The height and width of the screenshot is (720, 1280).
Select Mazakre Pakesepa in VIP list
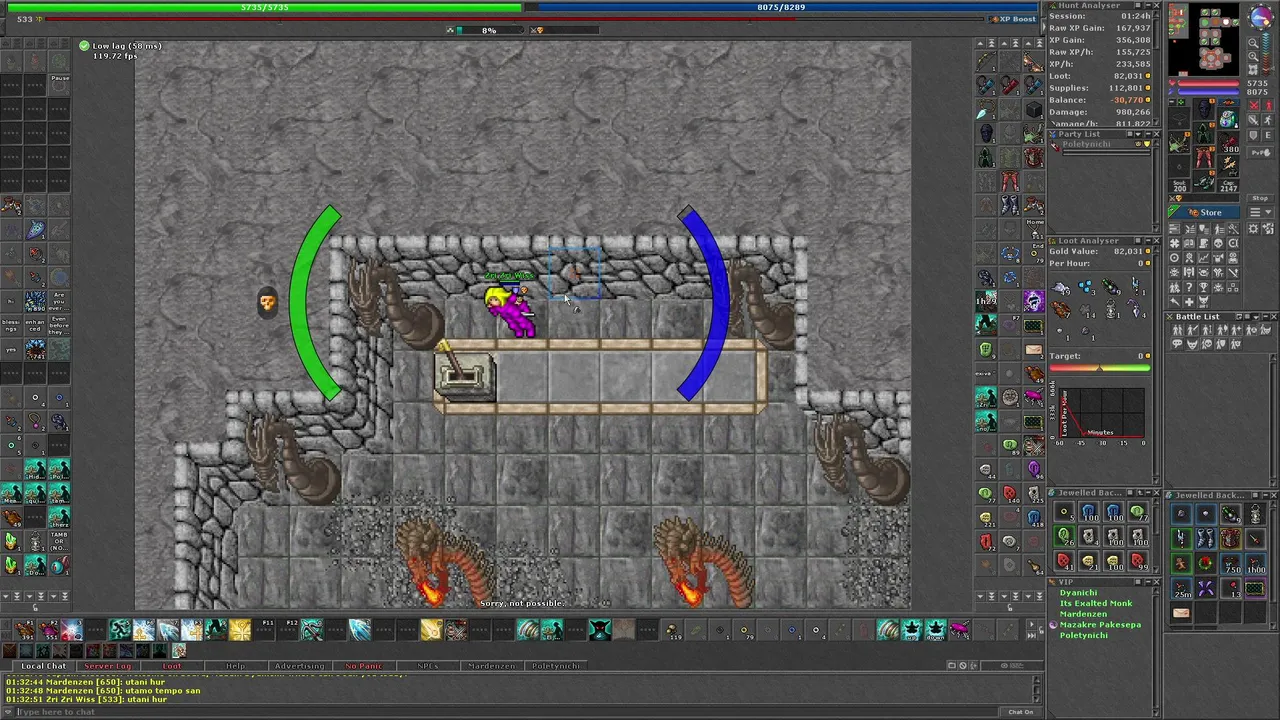(x=1100, y=625)
